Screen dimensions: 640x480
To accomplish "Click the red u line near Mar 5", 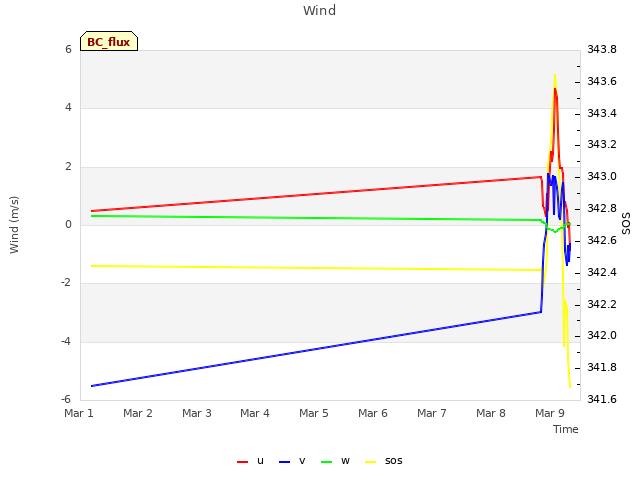I will tap(314, 194).
